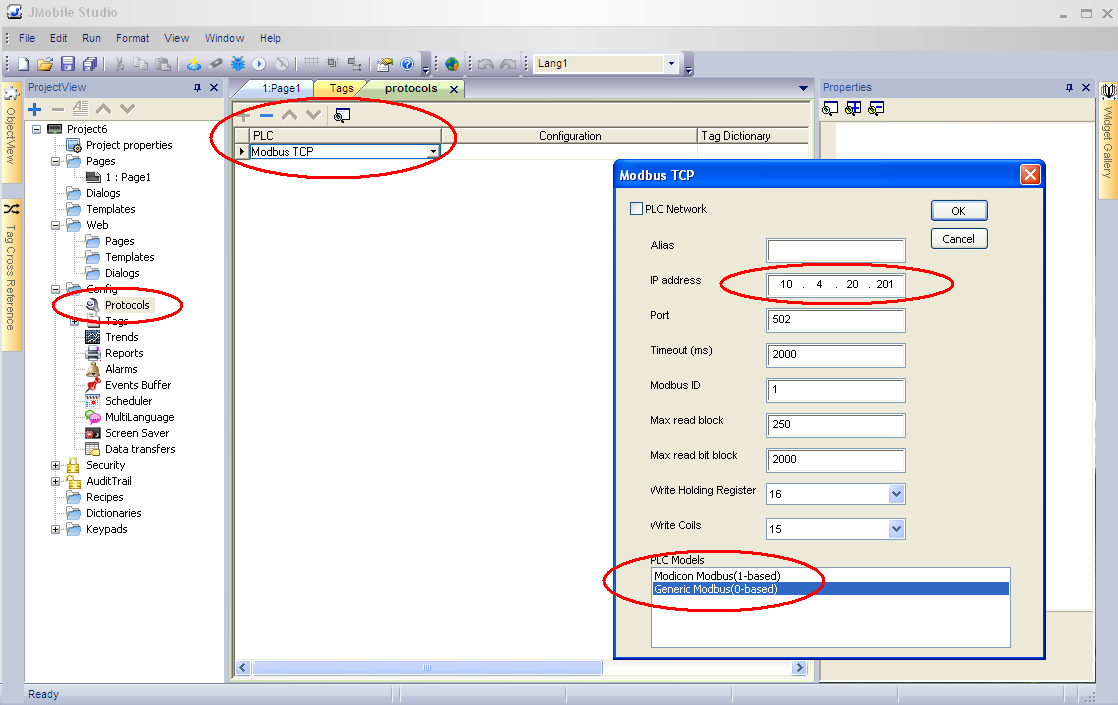
Task: Select Protocols in the project tree
Action: coord(127,305)
